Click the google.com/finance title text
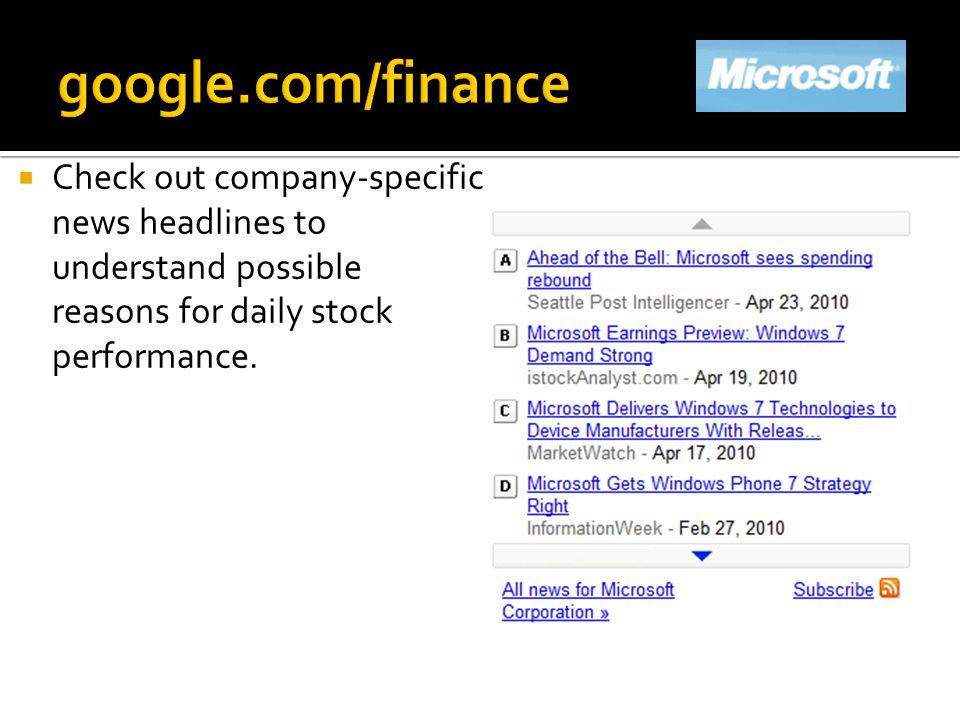The height and width of the screenshot is (720, 960). pos(313,84)
